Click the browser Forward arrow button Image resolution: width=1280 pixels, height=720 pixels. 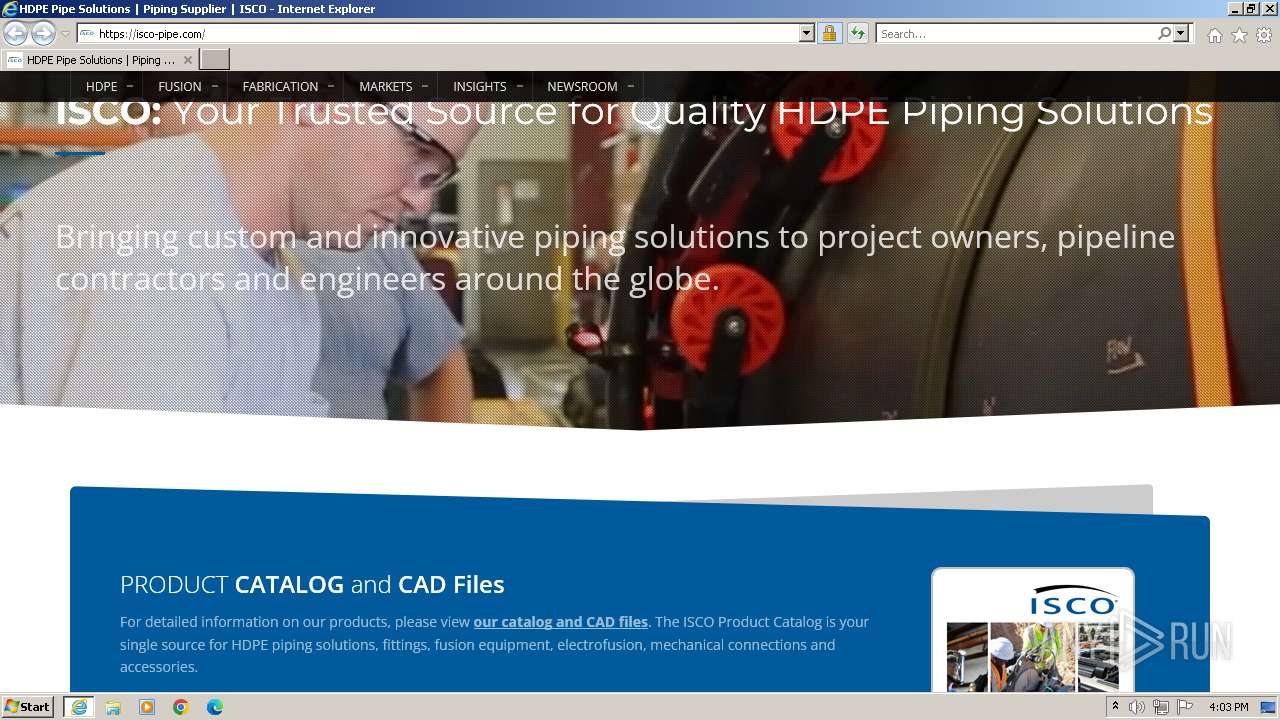43,33
